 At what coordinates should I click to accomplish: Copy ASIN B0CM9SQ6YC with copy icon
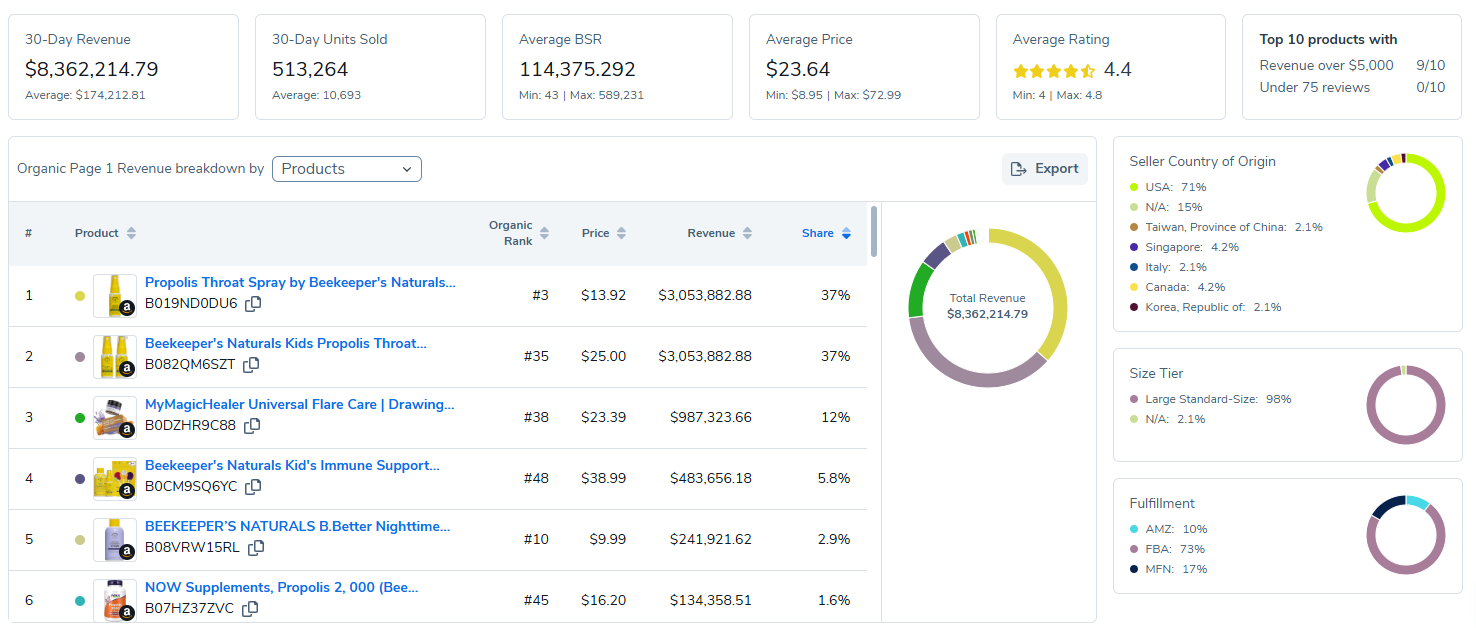(254, 486)
